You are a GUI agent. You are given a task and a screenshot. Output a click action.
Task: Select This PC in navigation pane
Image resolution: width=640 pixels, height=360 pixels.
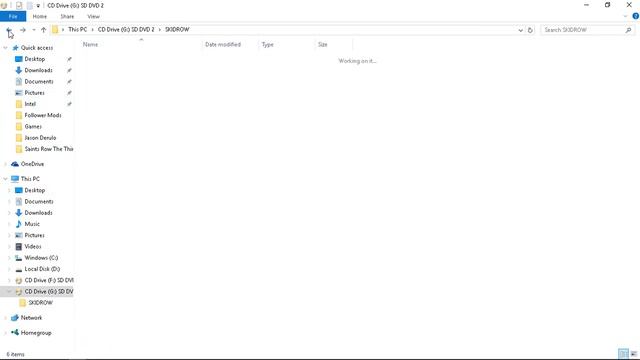coord(30,179)
